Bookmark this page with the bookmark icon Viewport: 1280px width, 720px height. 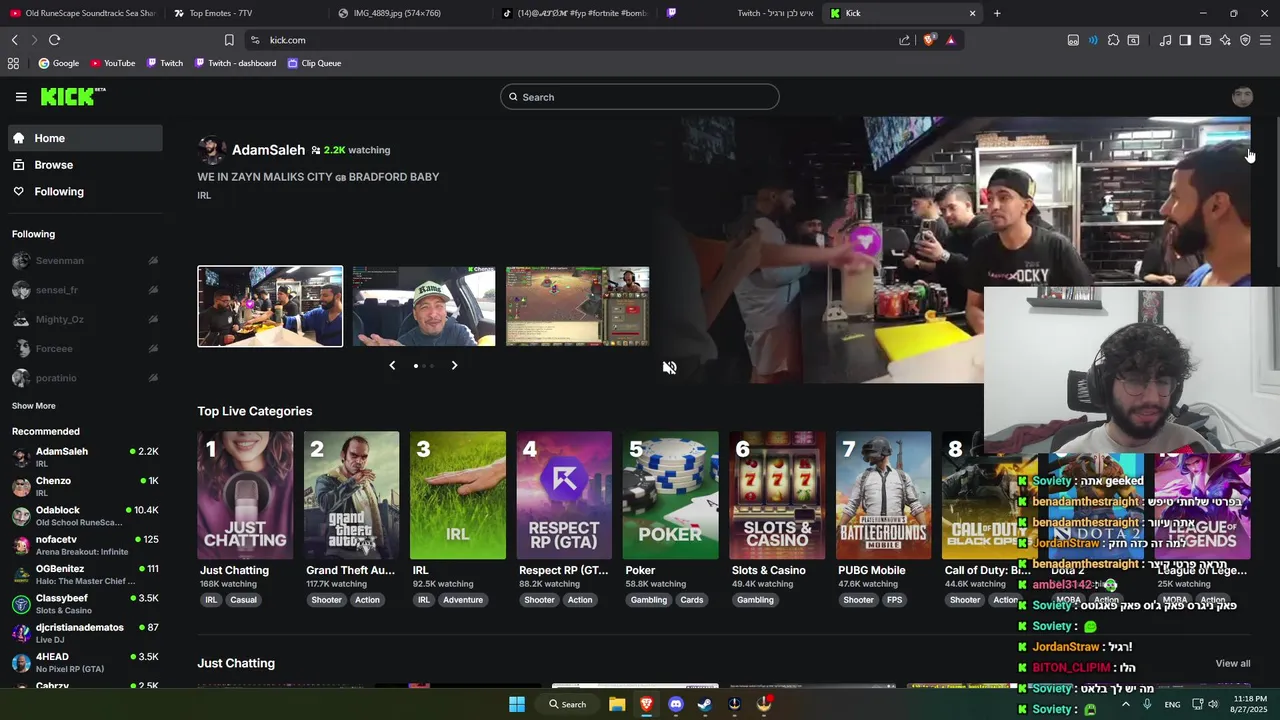tap(229, 40)
